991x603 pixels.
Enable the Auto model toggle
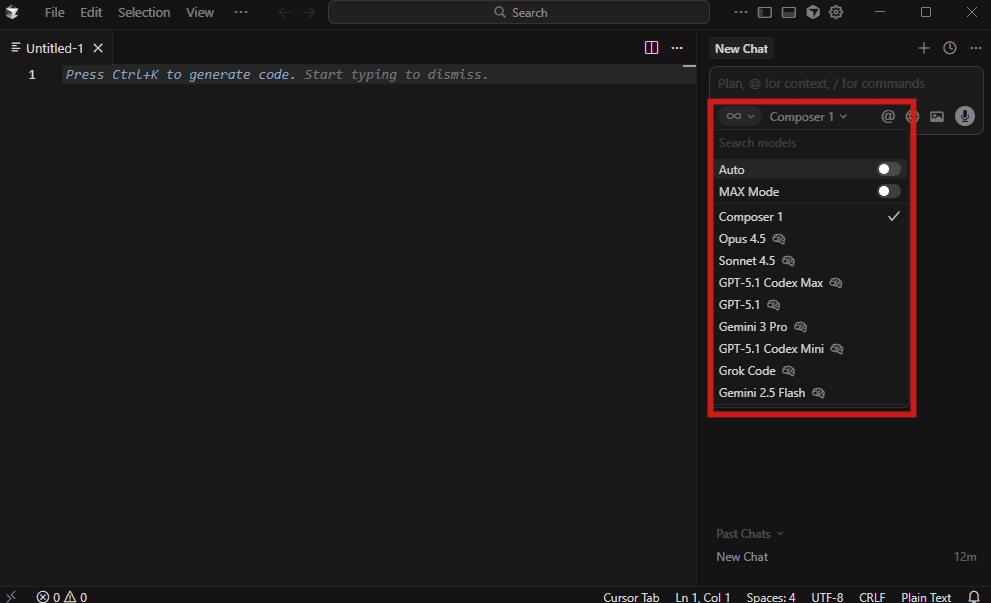coord(888,170)
